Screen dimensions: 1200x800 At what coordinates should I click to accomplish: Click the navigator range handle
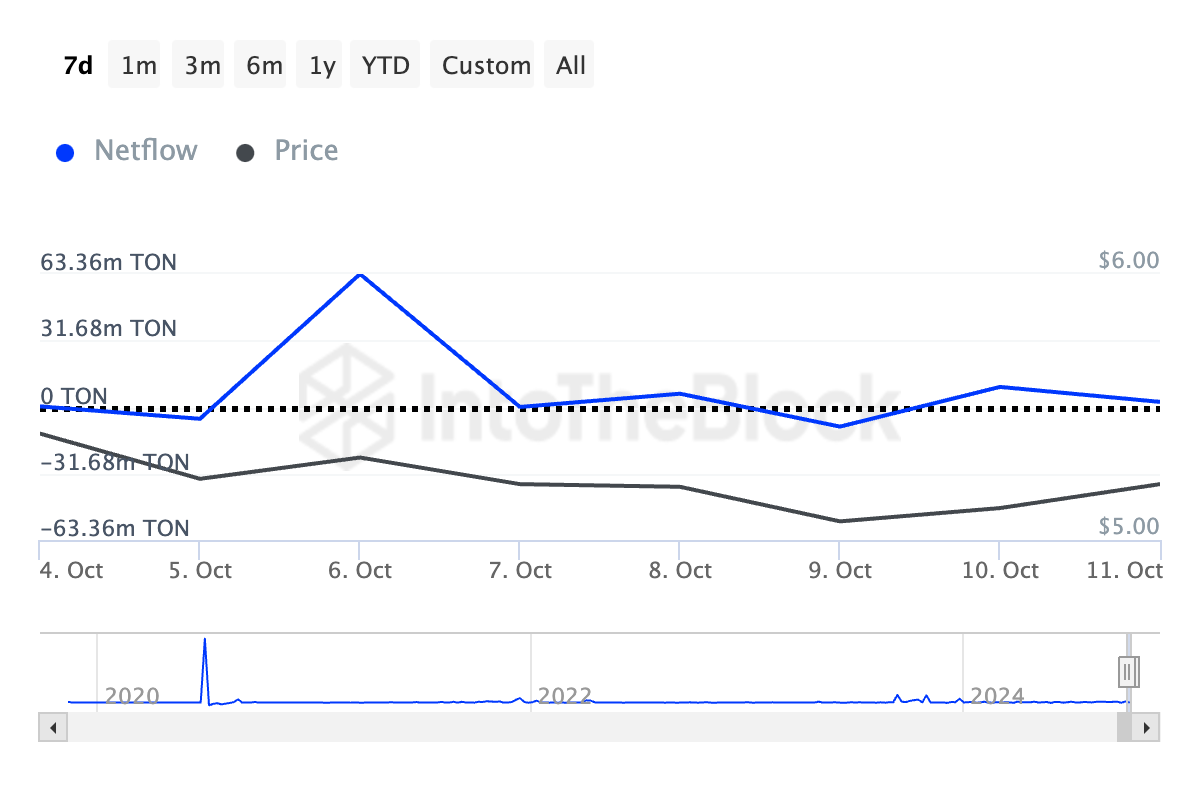pos(1128,670)
